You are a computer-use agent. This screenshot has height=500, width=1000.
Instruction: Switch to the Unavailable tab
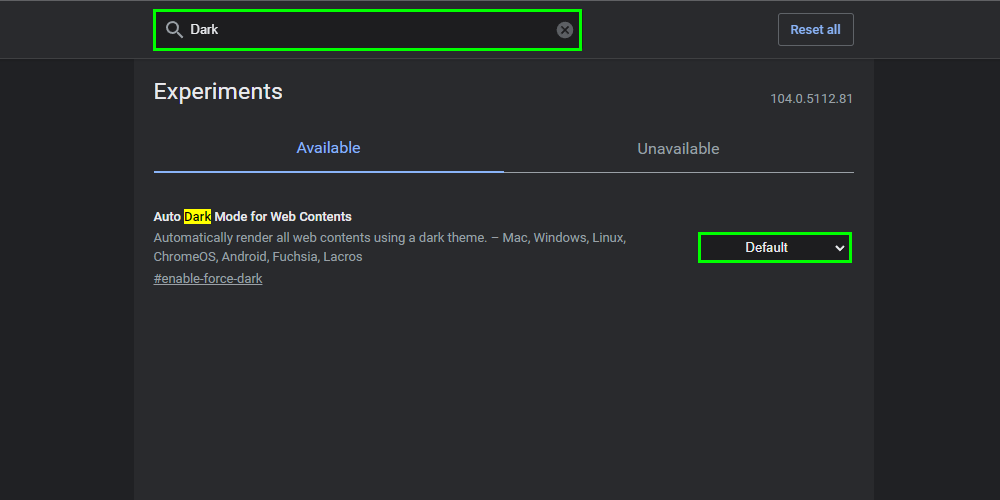point(678,149)
